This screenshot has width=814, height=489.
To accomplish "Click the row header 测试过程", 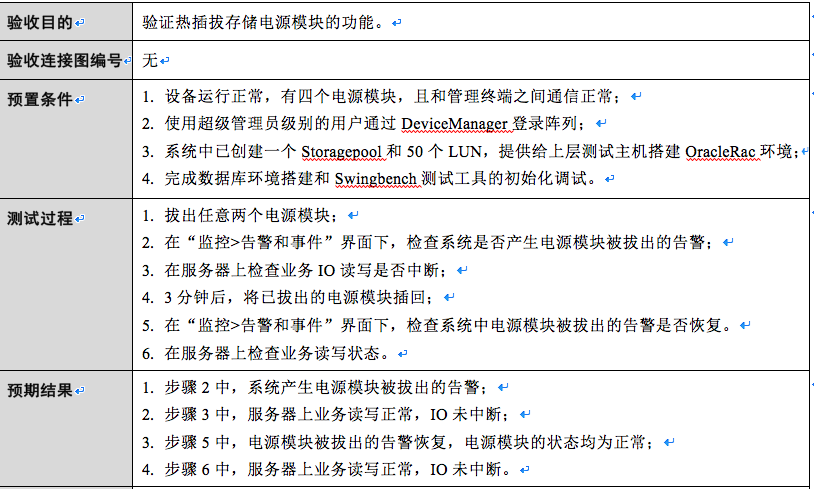I will pyautogui.click(x=39, y=218).
